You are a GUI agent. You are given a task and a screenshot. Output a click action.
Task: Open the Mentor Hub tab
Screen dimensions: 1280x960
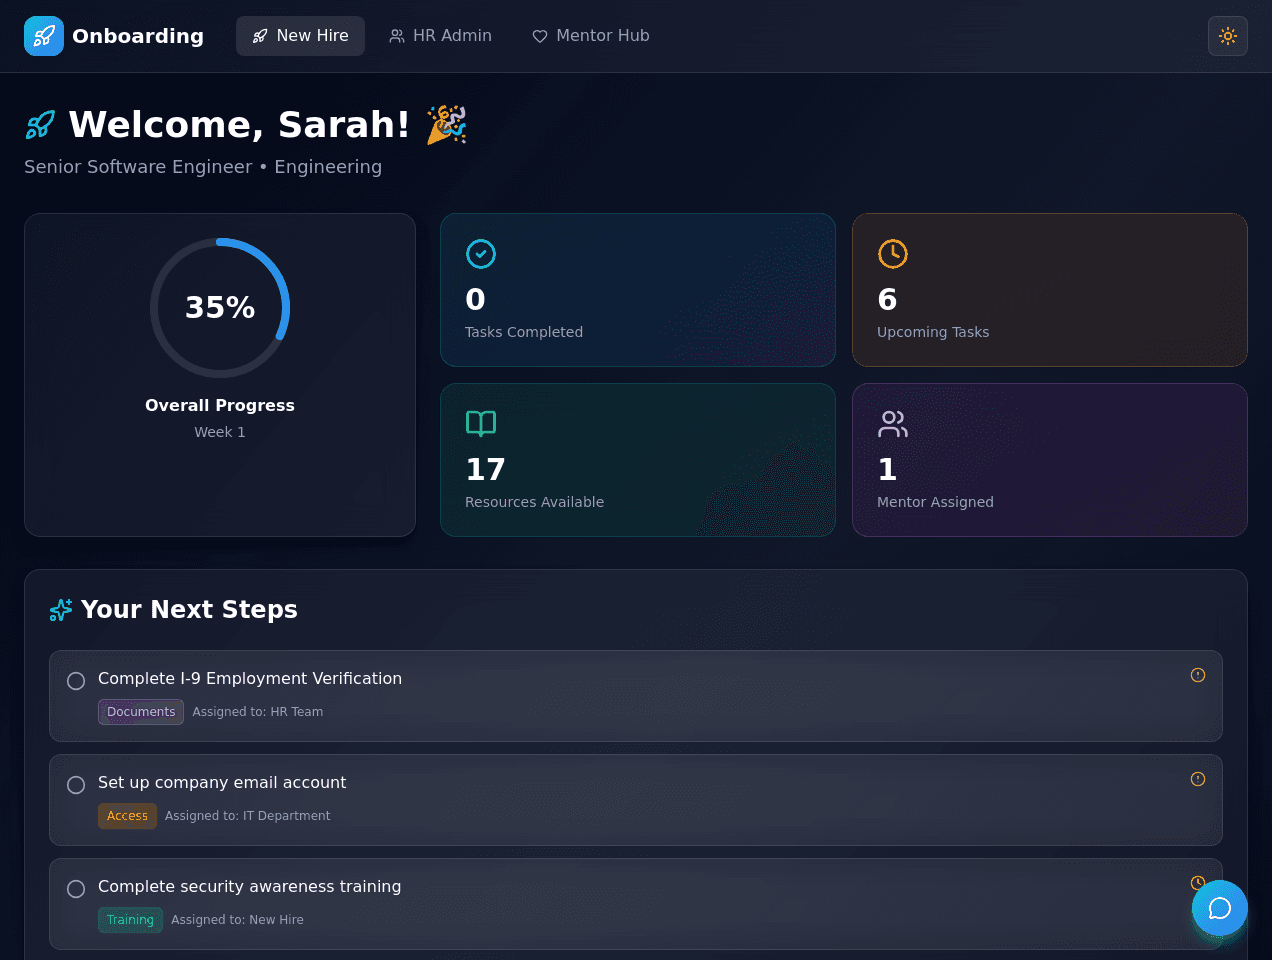coord(591,36)
